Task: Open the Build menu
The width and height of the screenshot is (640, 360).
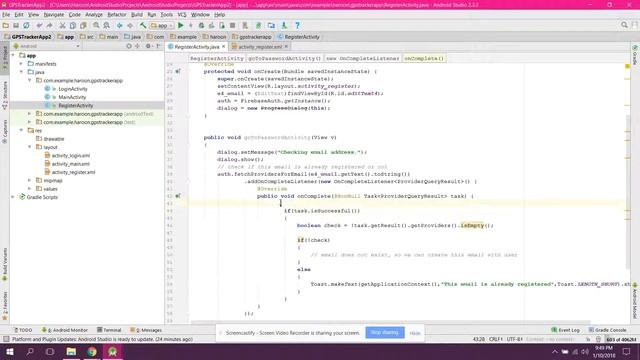Action: coord(137,15)
